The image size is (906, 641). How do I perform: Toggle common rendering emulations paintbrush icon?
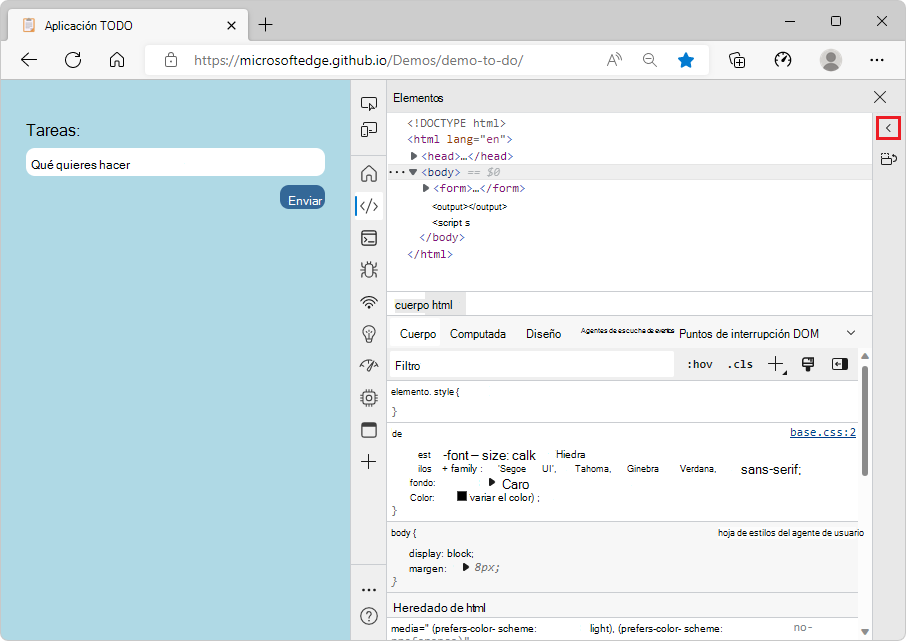tap(808, 364)
